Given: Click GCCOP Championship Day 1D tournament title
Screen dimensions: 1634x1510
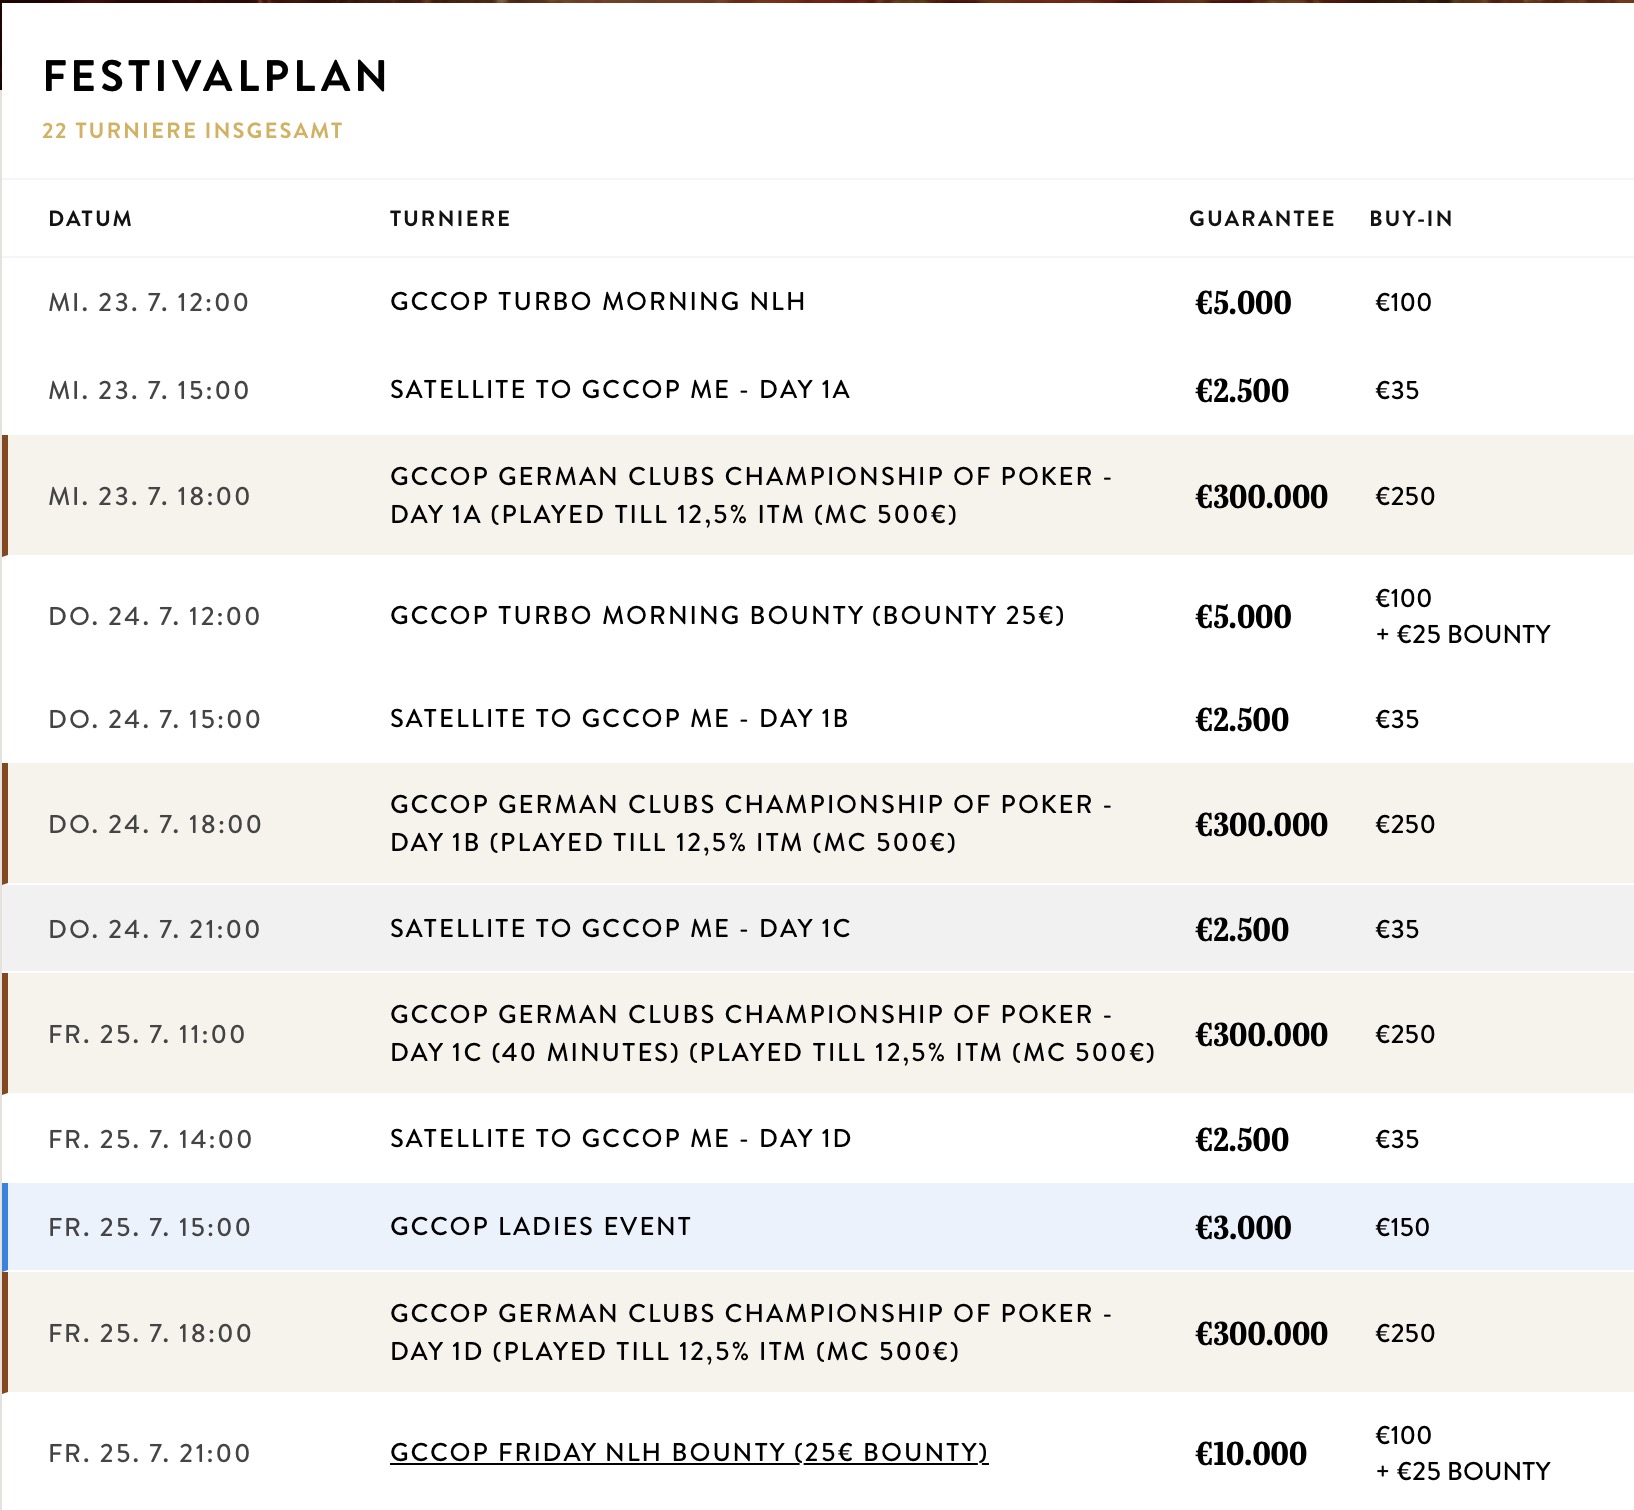Looking at the screenshot, I should click(x=750, y=1332).
